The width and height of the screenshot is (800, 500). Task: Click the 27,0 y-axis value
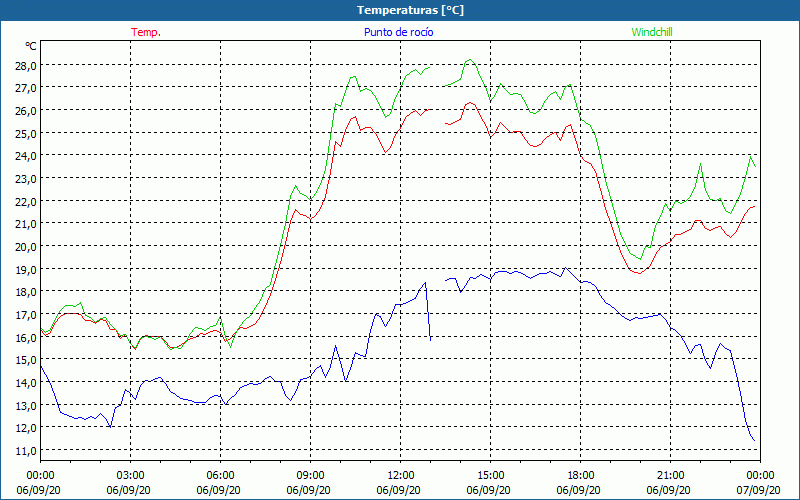(x=27, y=88)
